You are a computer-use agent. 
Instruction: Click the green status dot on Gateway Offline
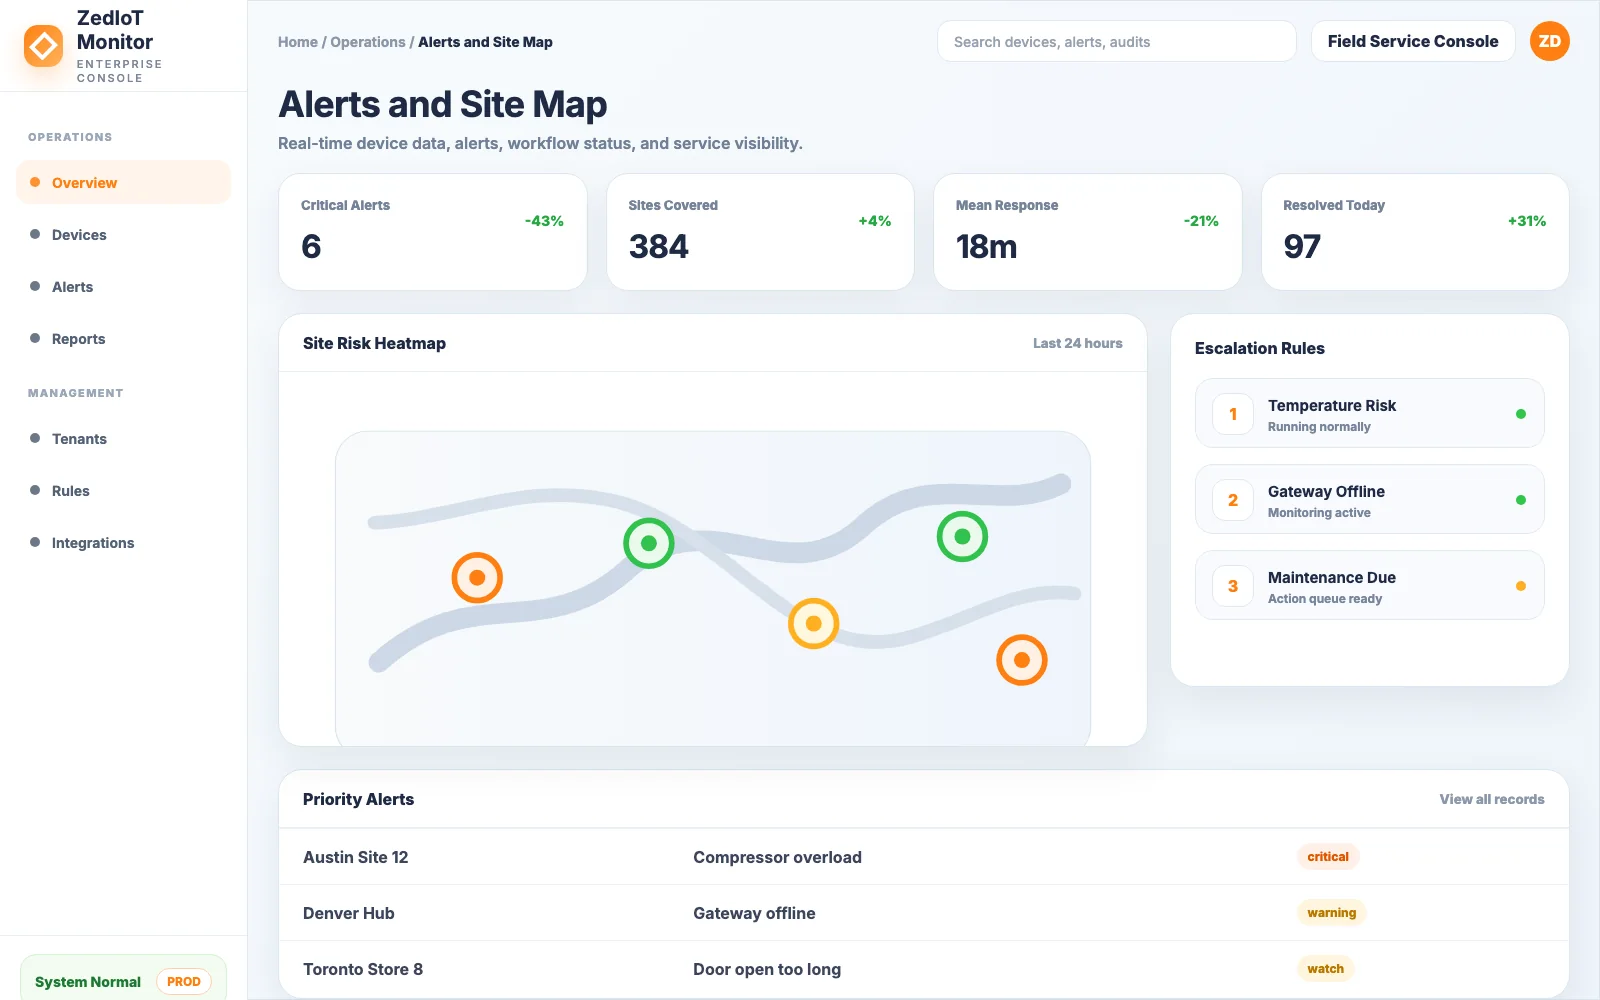click(1520, 500)
